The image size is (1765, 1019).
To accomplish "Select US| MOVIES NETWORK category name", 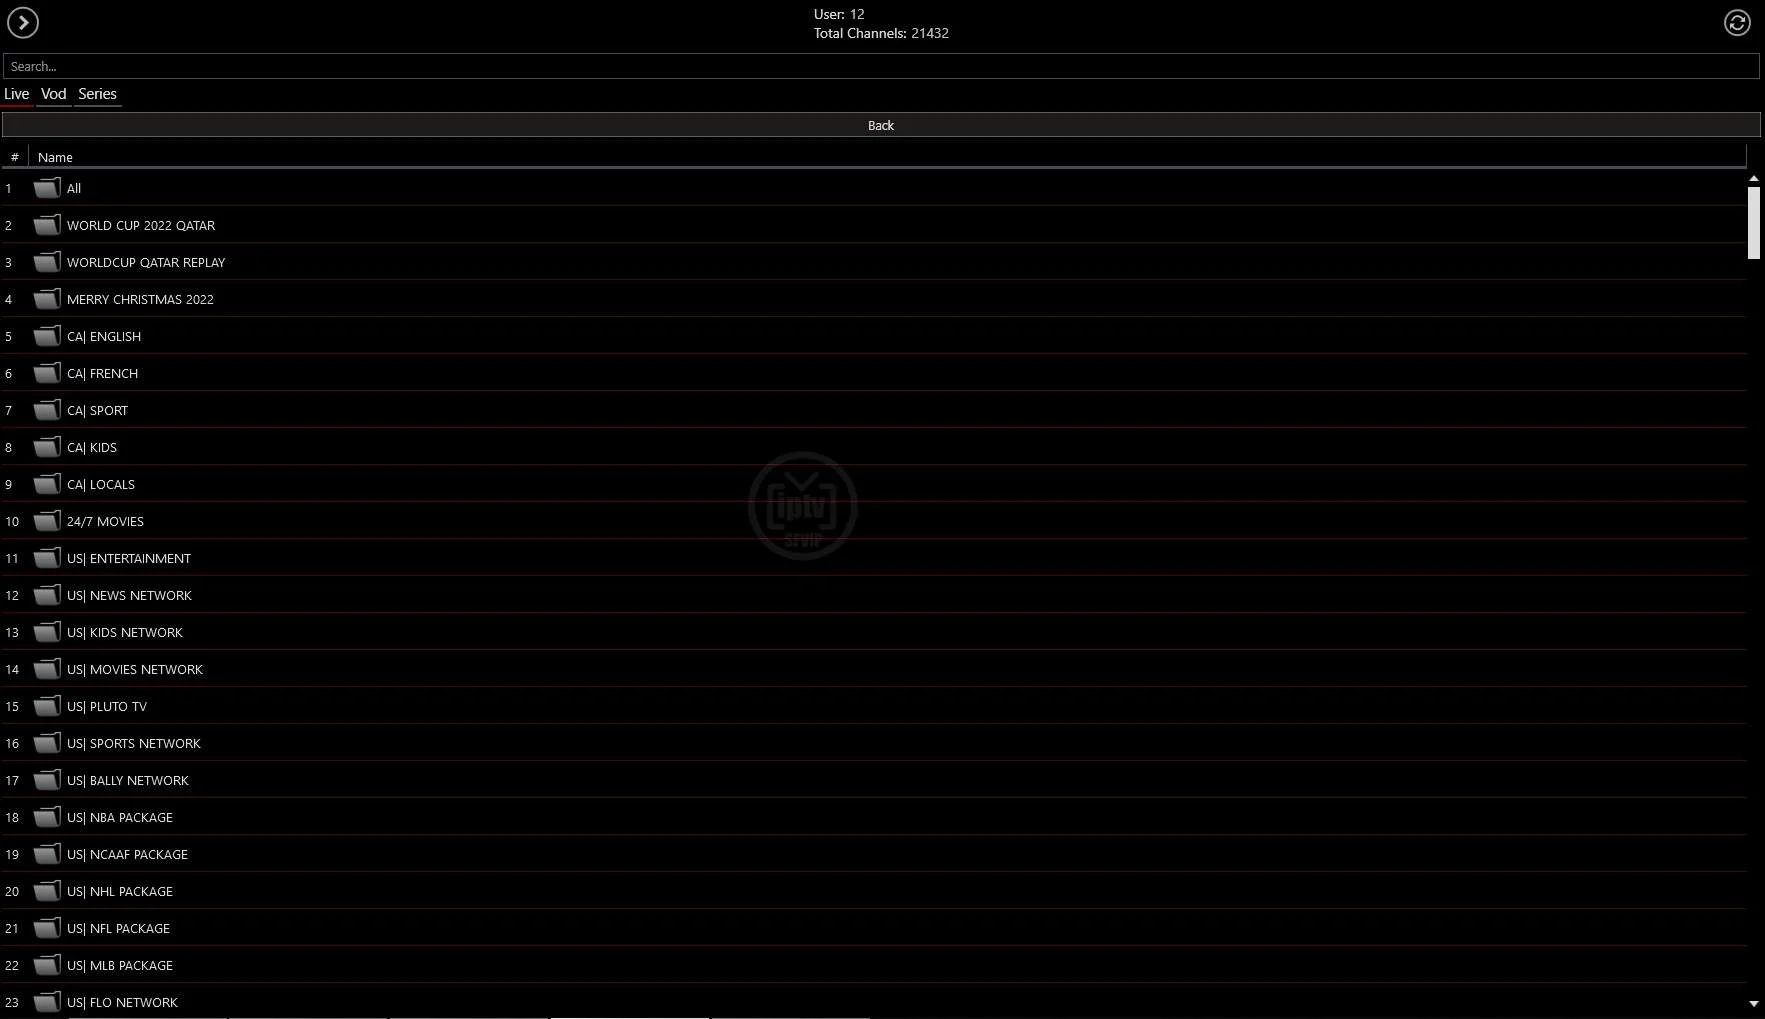I will click(135, 669).
